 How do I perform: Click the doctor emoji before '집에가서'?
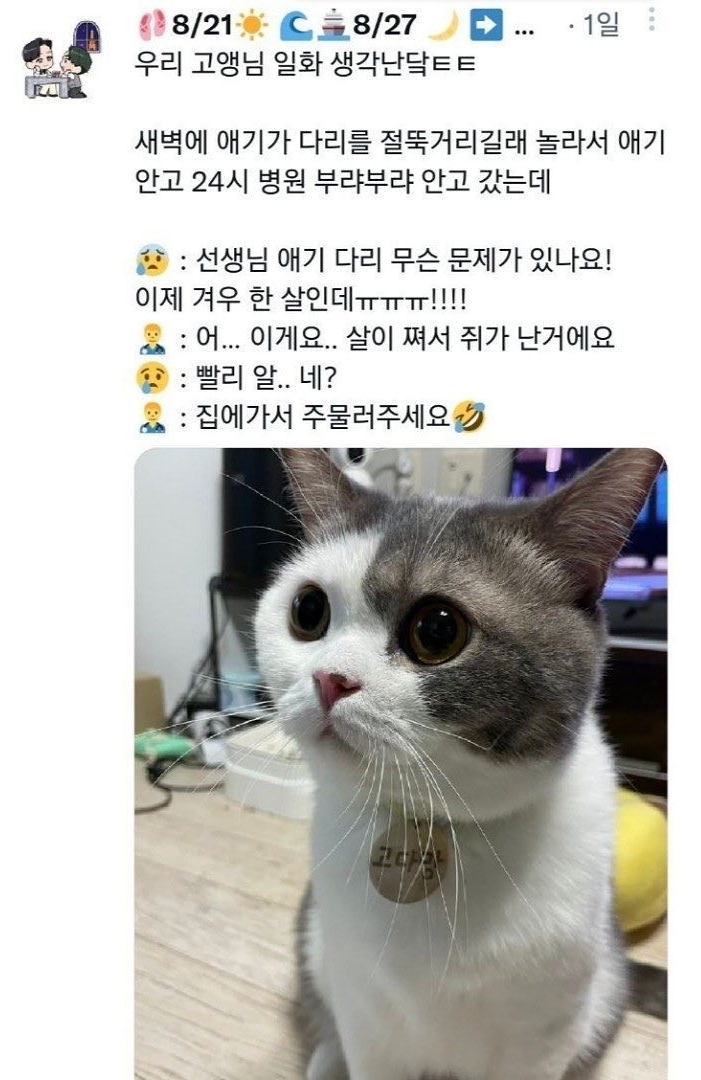[x=152, y=417]
